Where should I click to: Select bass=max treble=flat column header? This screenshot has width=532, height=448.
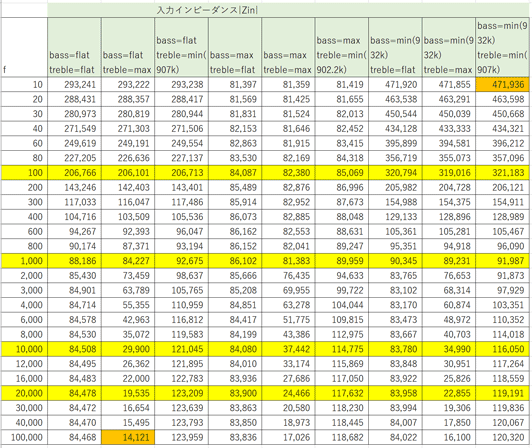(235, 47)
